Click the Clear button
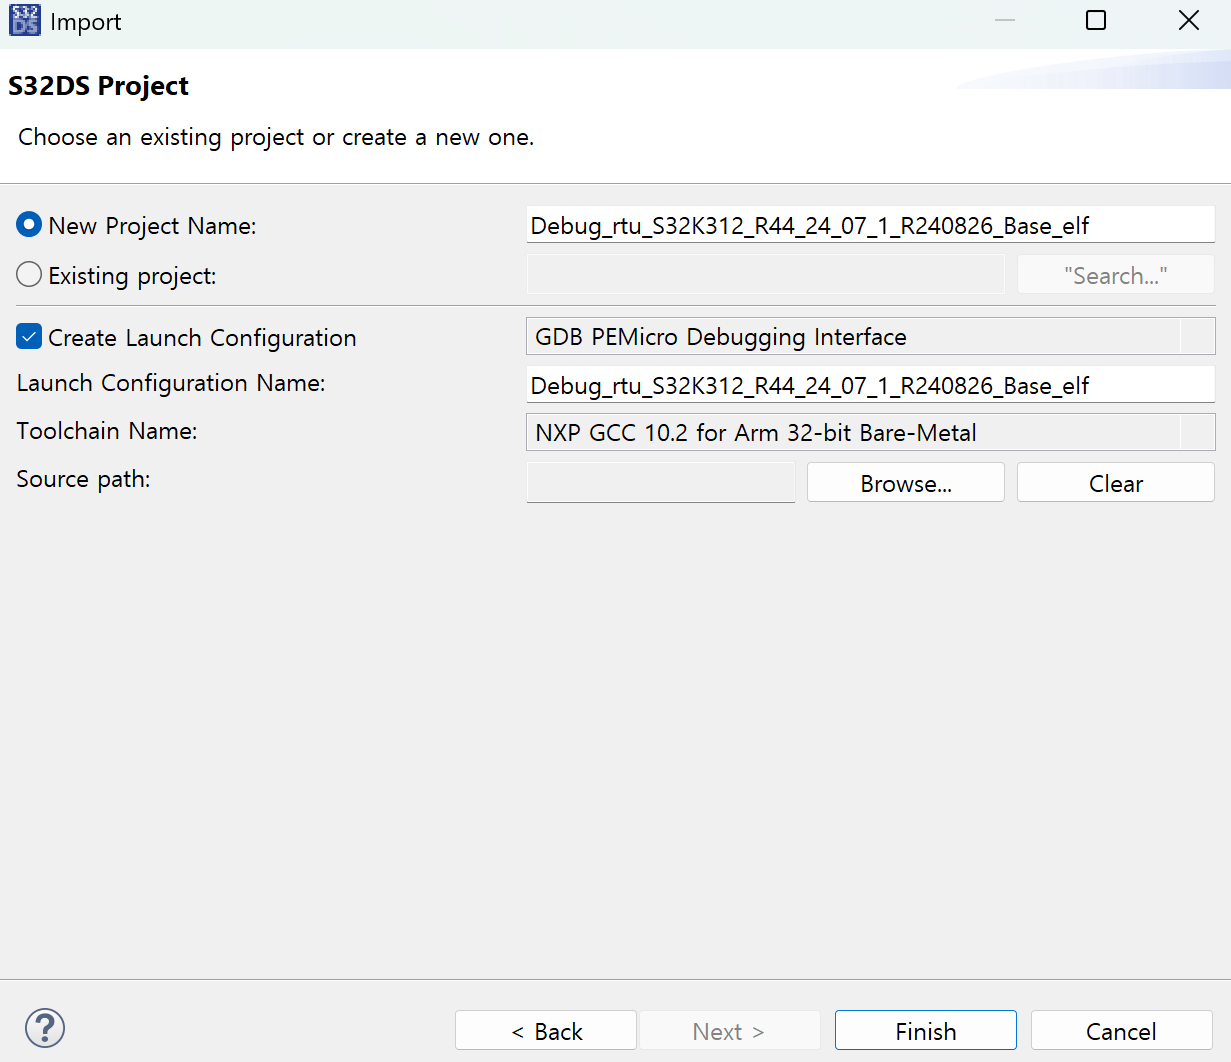This screenshot has height=1062, width=1231. pos(1116,483)
